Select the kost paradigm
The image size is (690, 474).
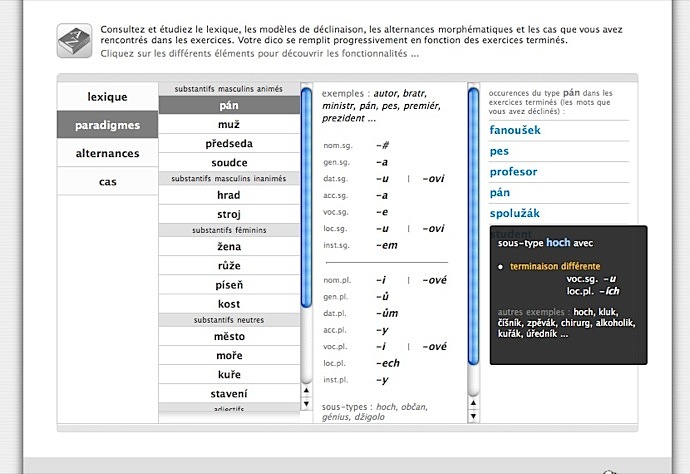(229, 304)
